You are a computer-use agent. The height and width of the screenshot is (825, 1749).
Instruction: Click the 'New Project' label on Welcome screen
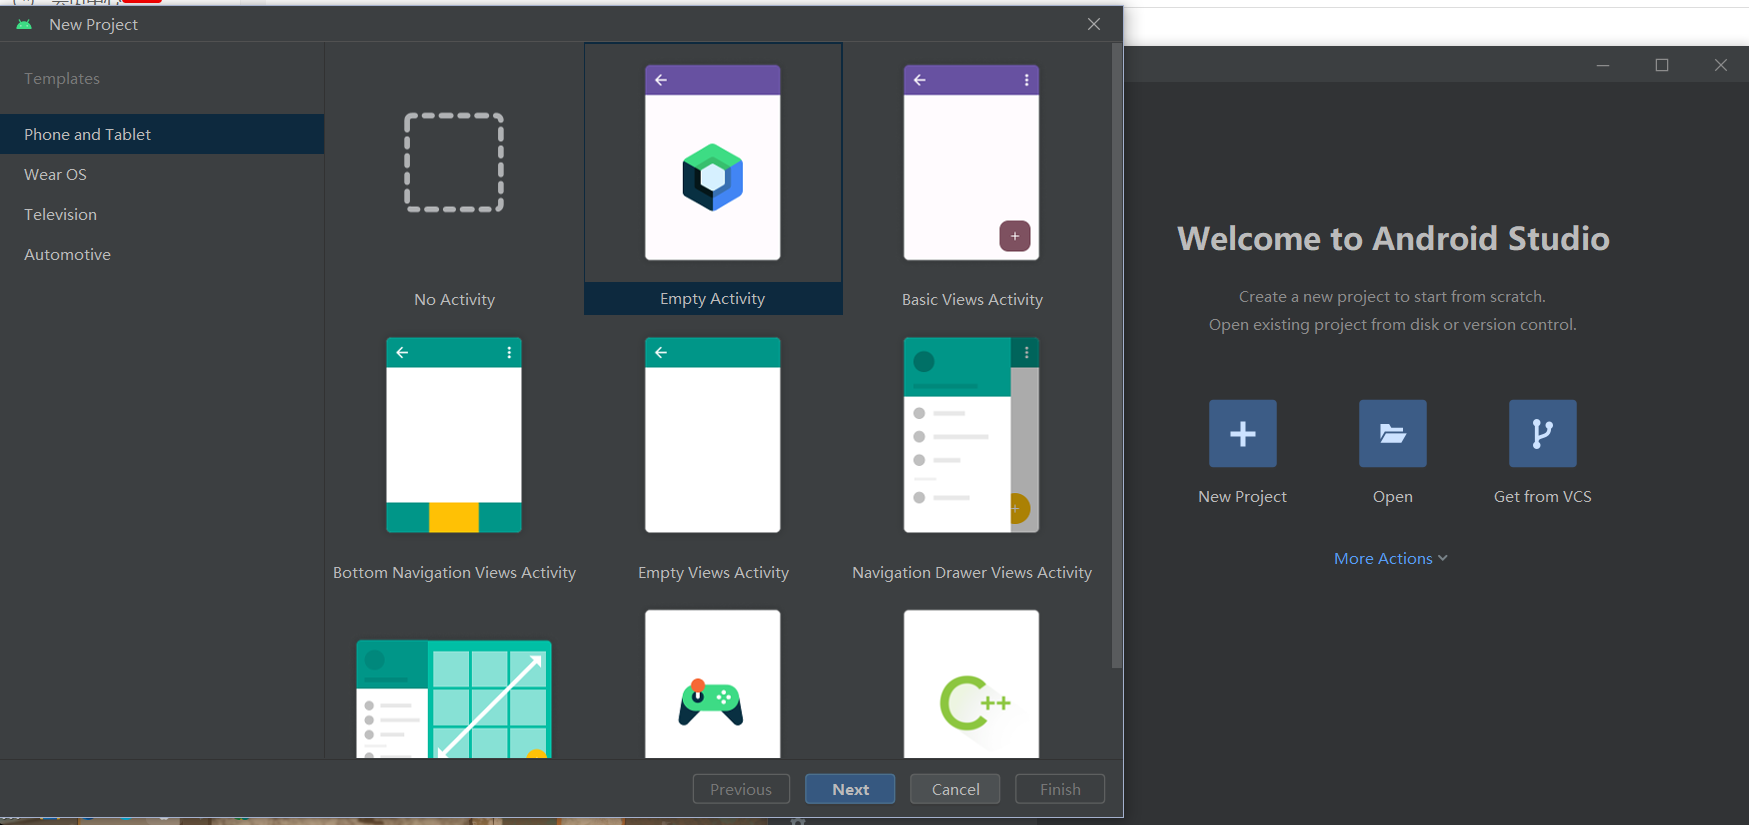pos(1243,496)
